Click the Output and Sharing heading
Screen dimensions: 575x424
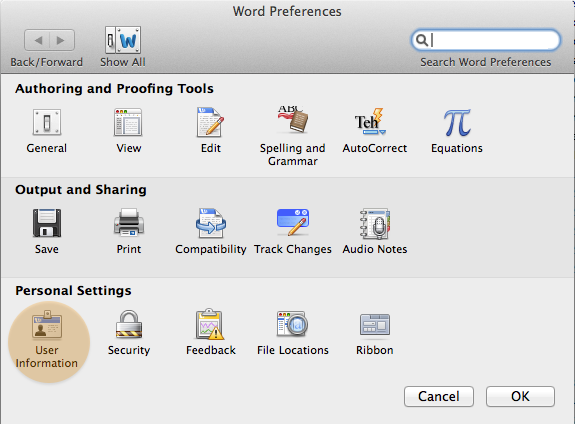(x=81, y=190)
